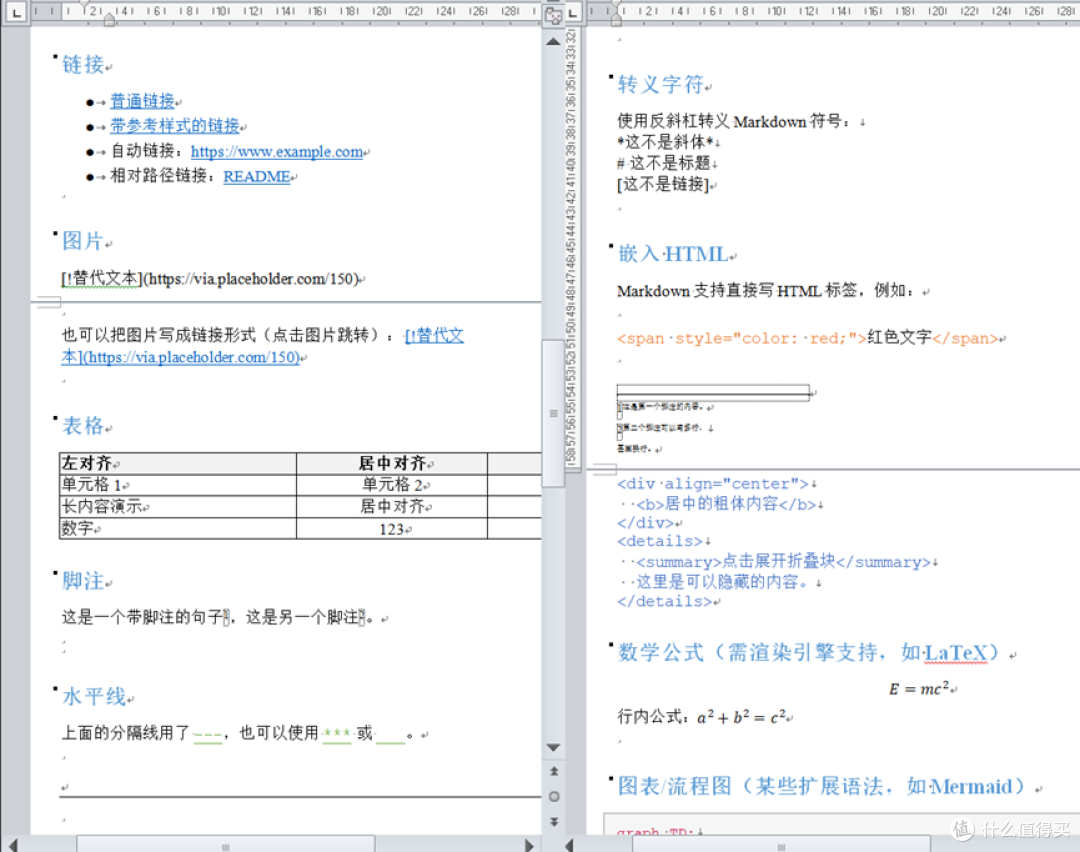Click the 居中的粗体内容 code line
This screenshot has width=1080, height=852.
(x=726, y=504)
